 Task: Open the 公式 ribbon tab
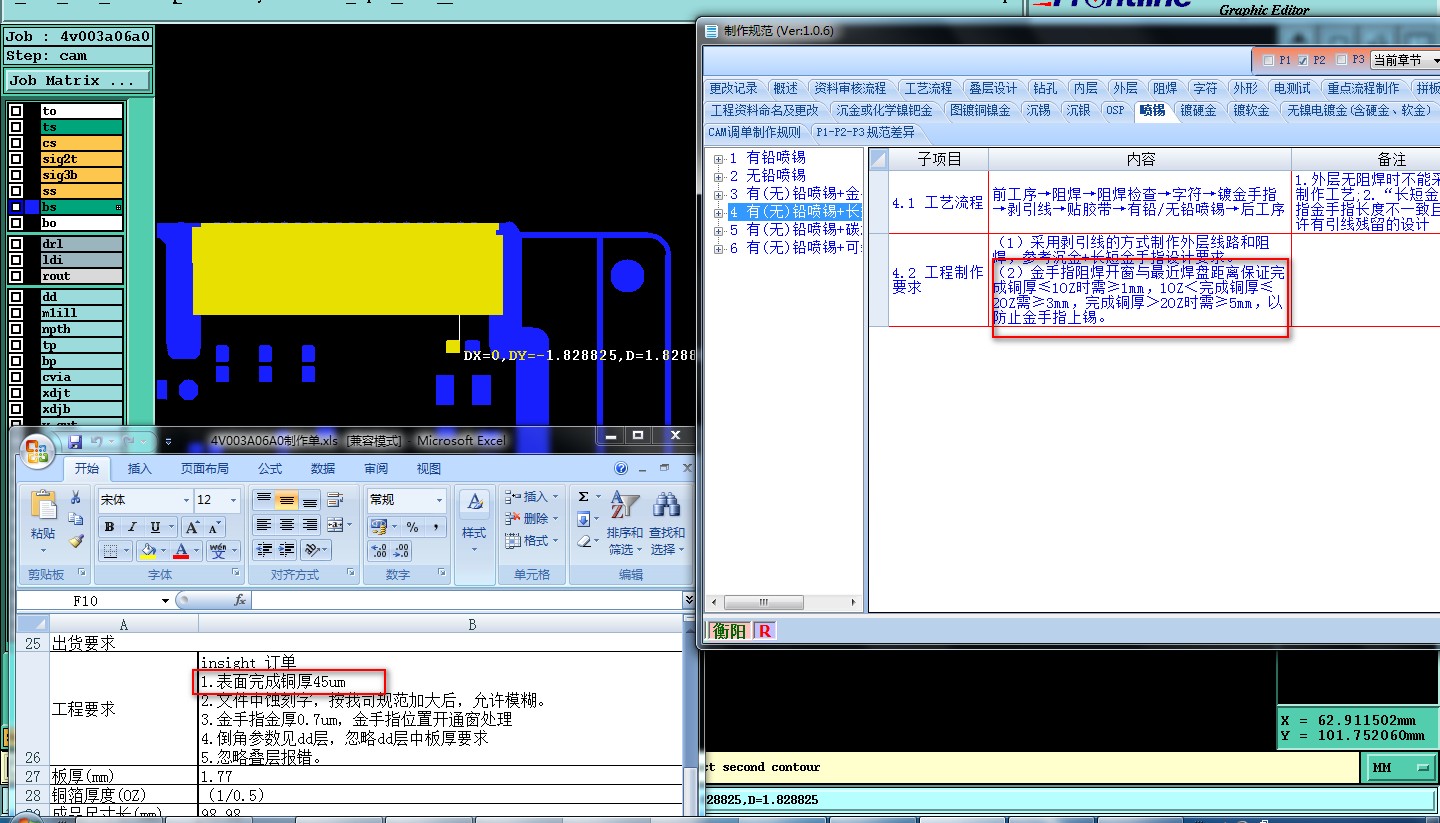(270, 469)
